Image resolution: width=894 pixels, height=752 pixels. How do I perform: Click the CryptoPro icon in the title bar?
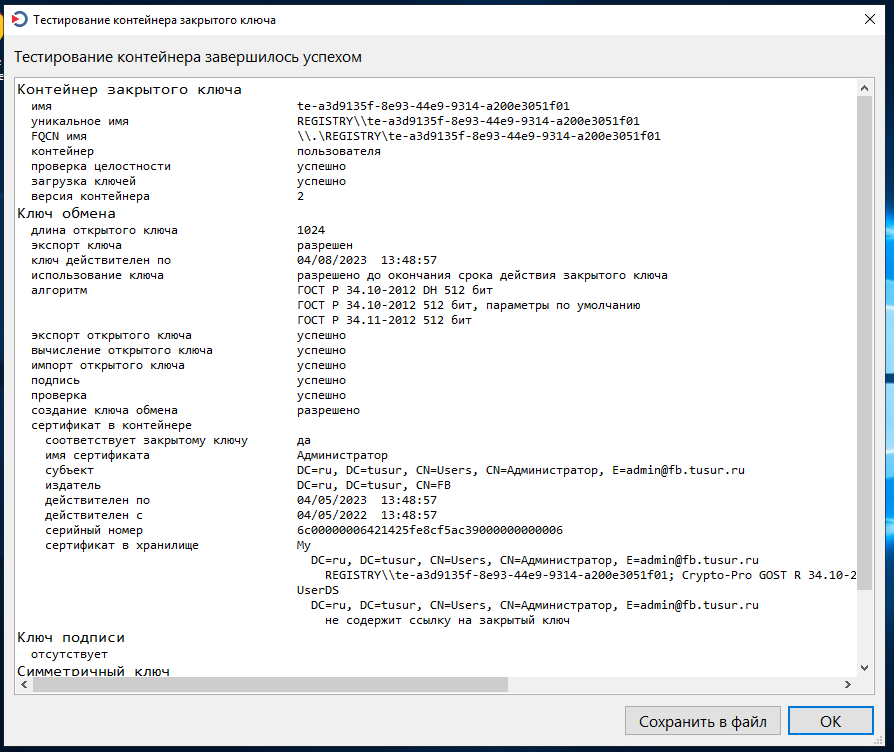click(19, 19)
